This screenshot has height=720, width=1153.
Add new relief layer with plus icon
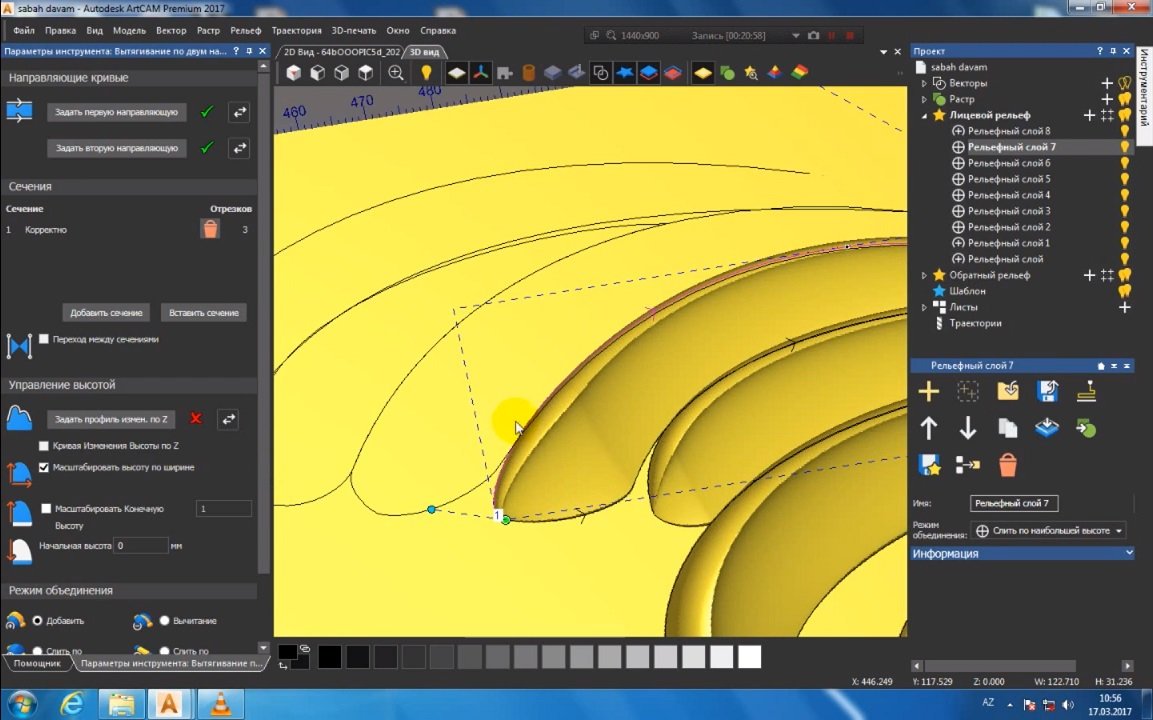pos(929,392)
